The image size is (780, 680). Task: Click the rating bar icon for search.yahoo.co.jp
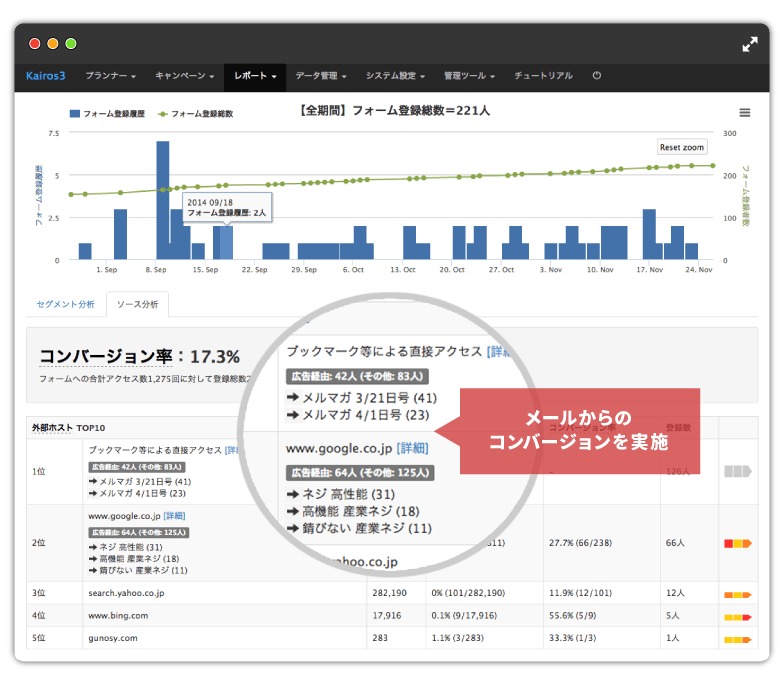click(x=736, y=593)
